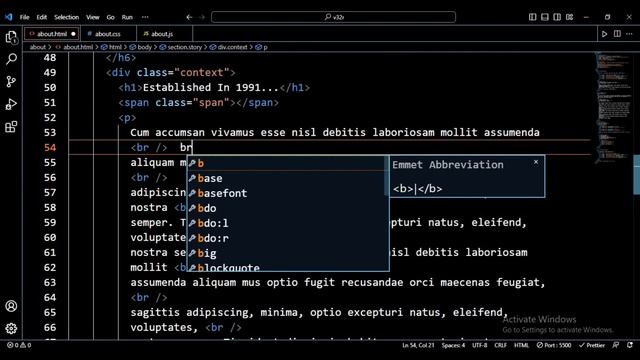Image resolution: width=640 pixels, height=360 pixels.
Task: Select the 'b' Emmet suggestion
Action: coord(287,163)
